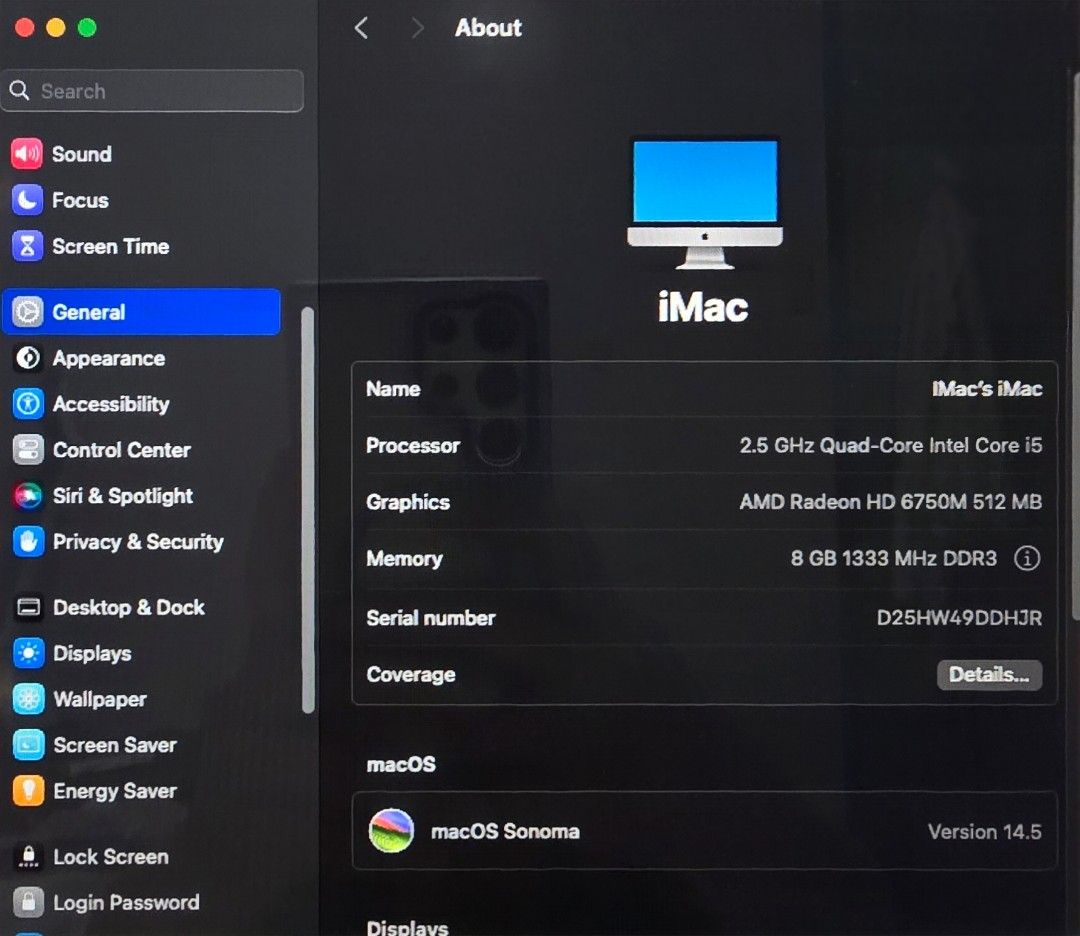
Task: Open the Screen Saver icon
Action: click(28, 745)
